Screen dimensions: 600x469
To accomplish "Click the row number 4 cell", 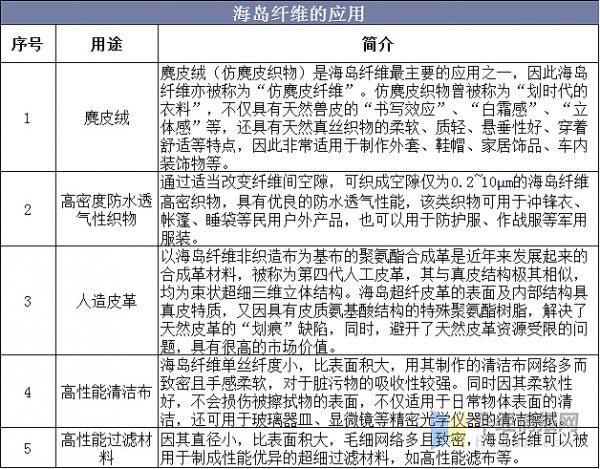I will pos(28,392).
